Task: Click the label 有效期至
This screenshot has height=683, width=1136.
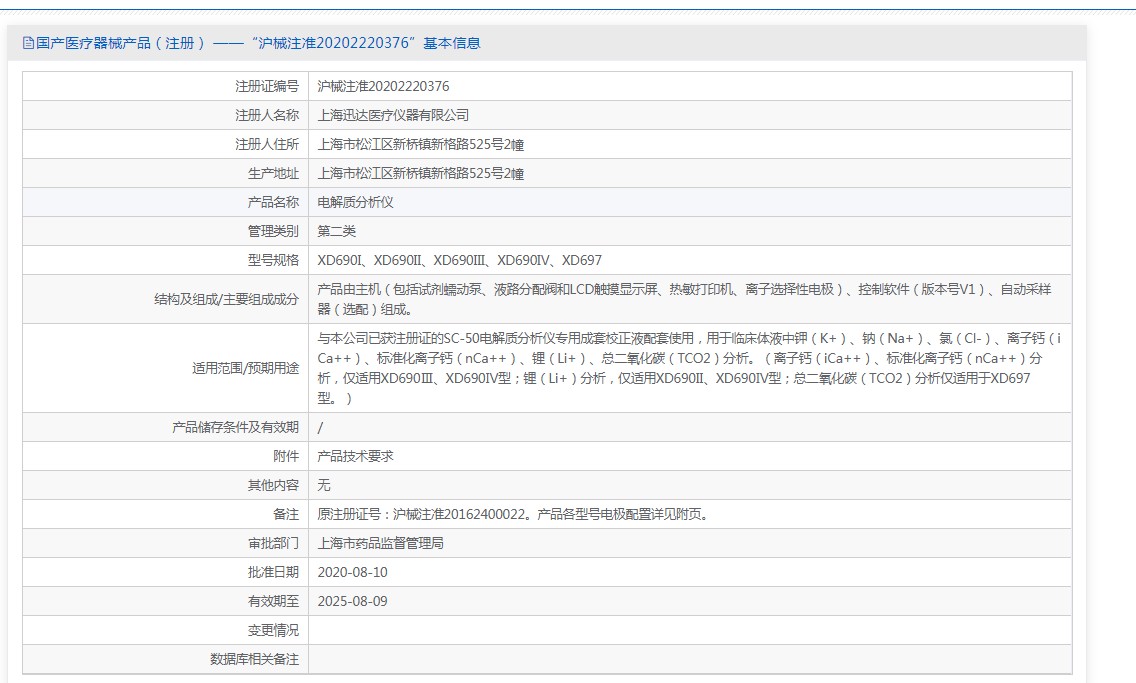Action: tap(273, 601)
